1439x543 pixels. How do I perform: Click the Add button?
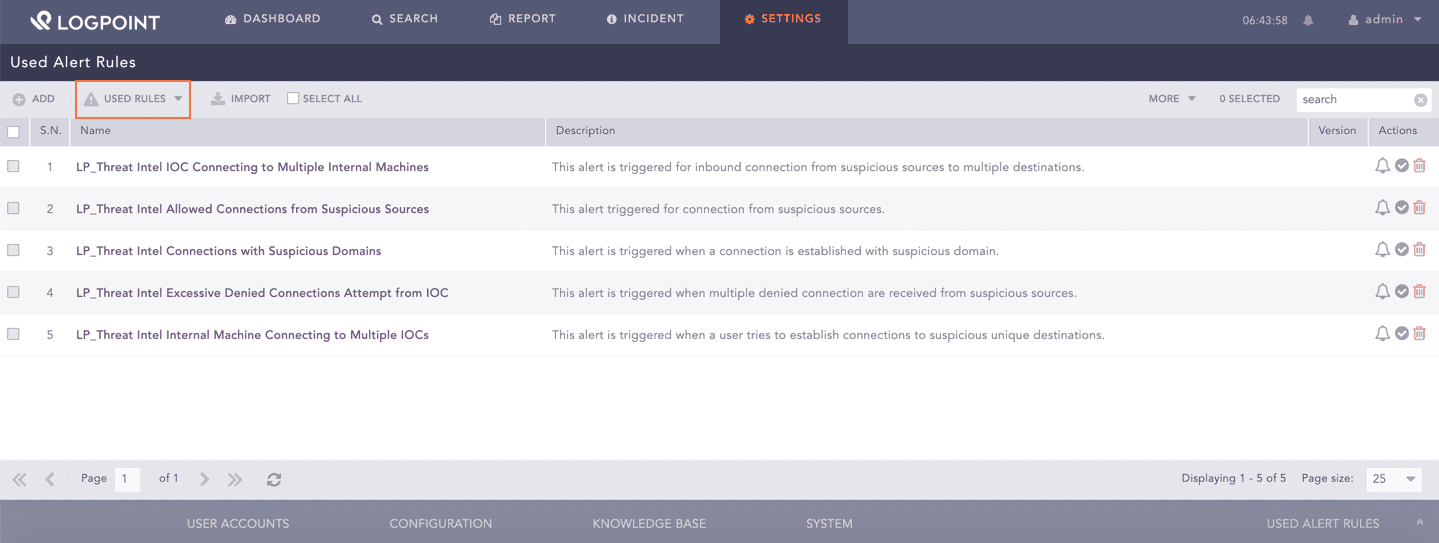coord(34,99)
